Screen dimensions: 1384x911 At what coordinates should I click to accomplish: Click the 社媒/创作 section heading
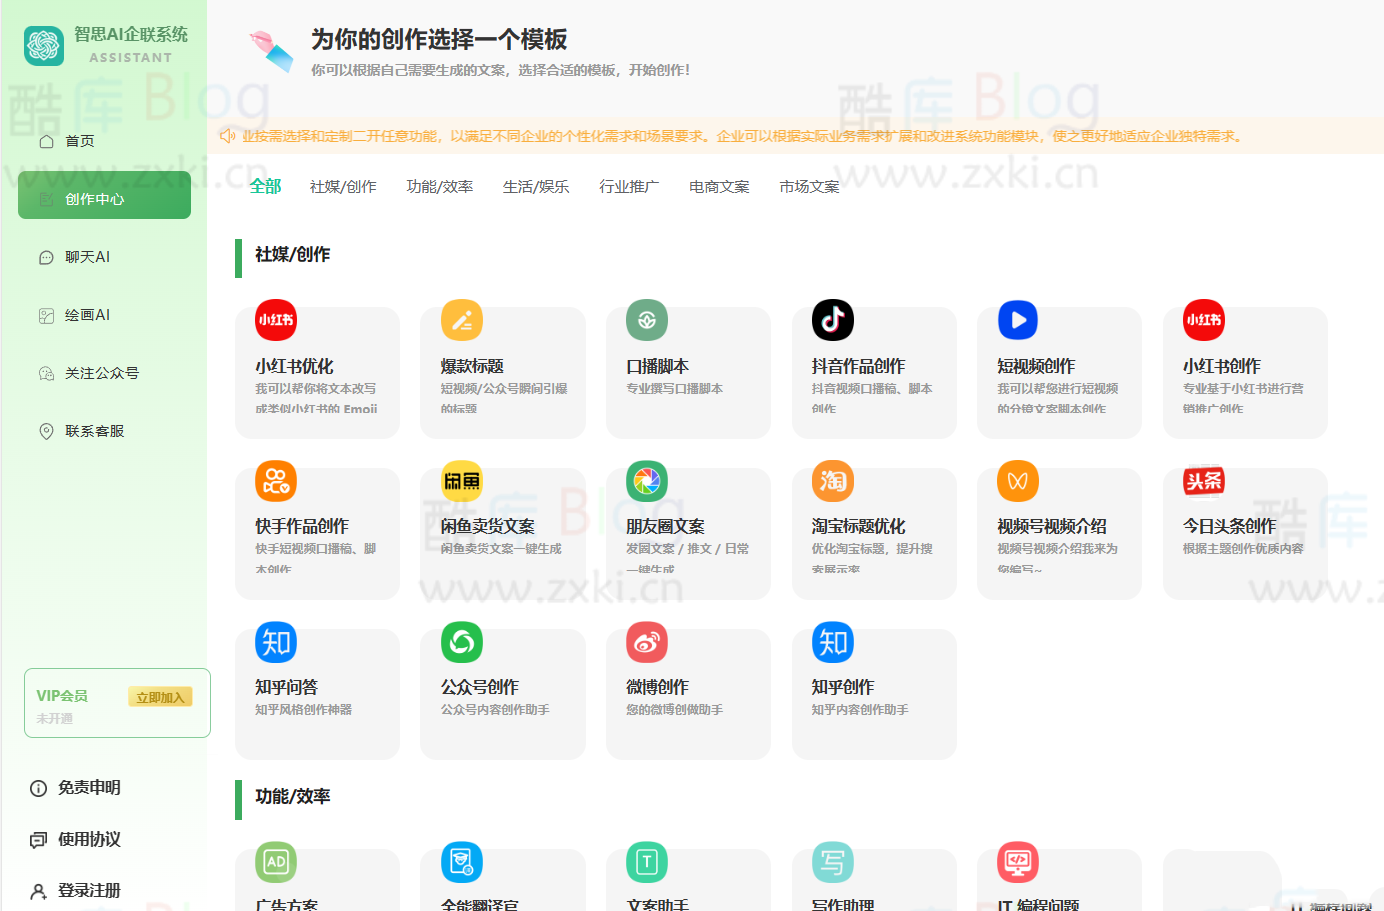(292, 255)
